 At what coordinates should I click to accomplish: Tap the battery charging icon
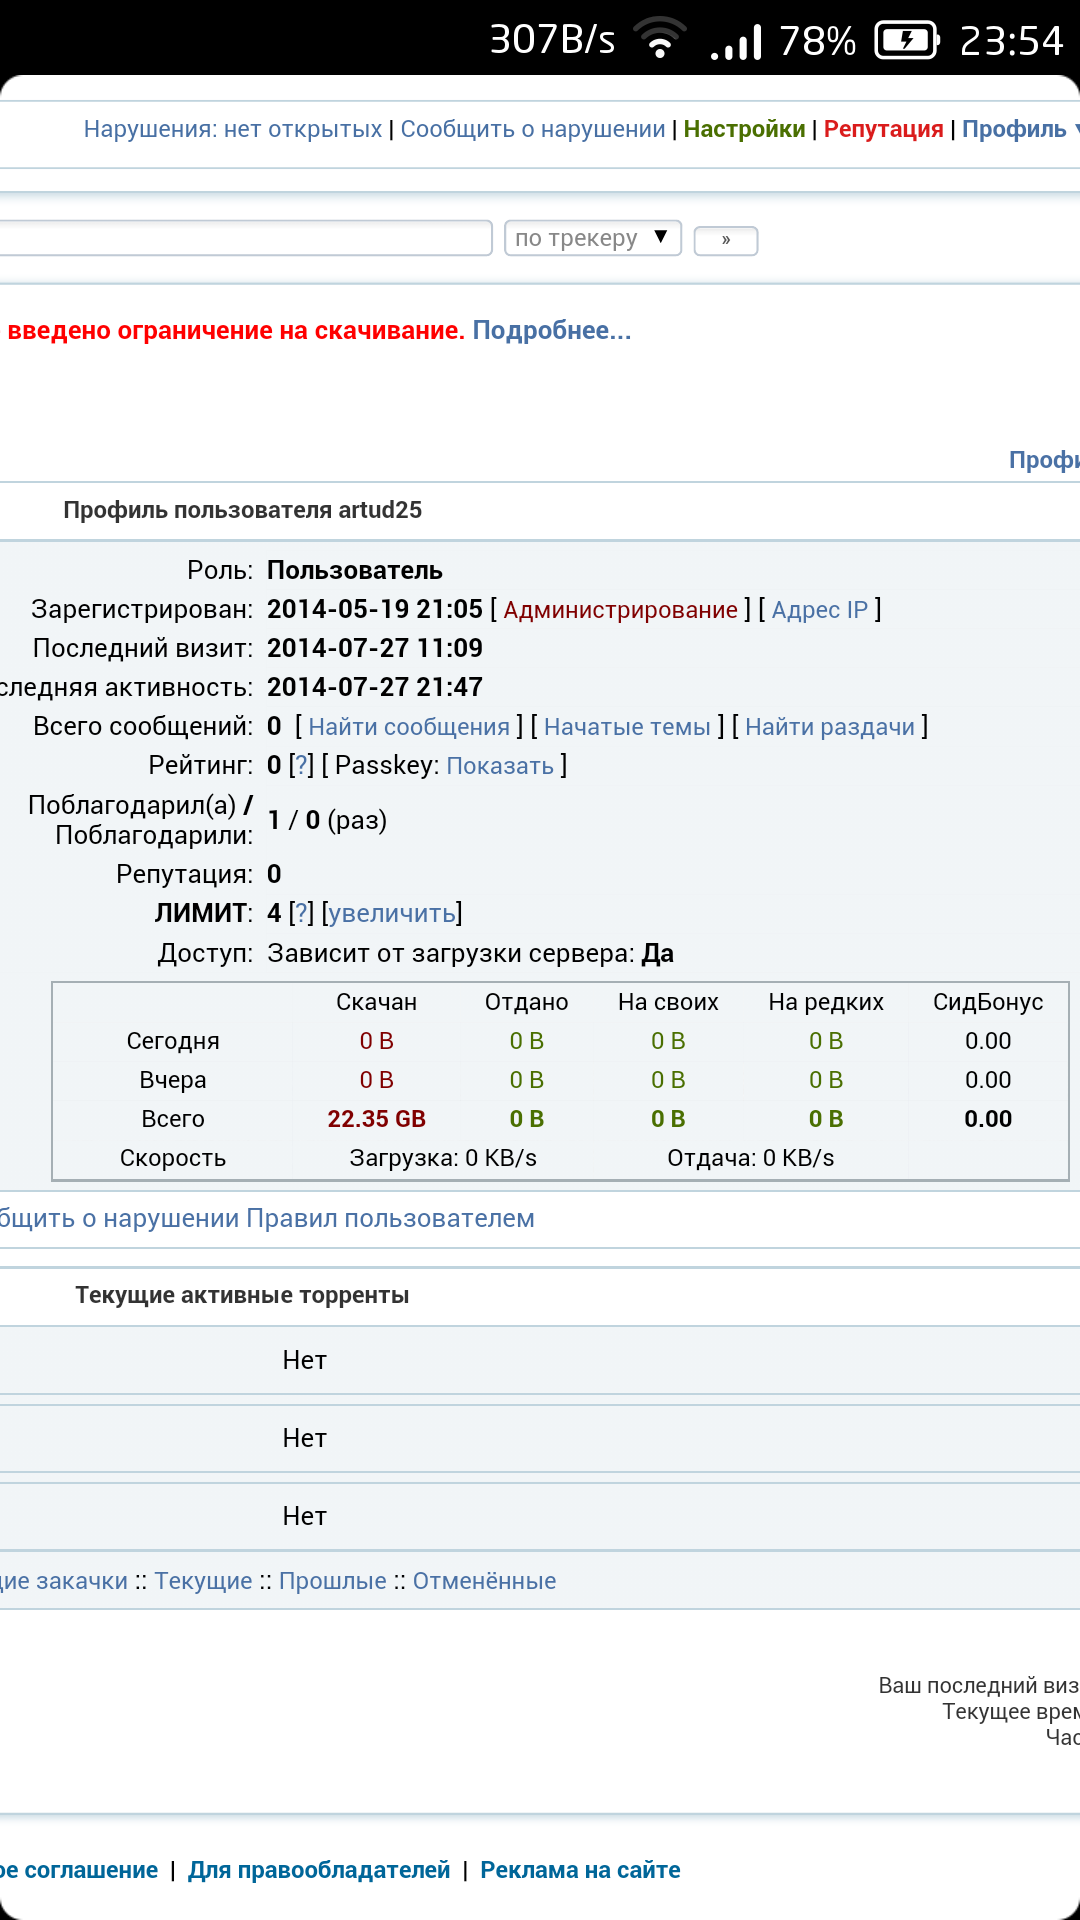coord(907,41)
